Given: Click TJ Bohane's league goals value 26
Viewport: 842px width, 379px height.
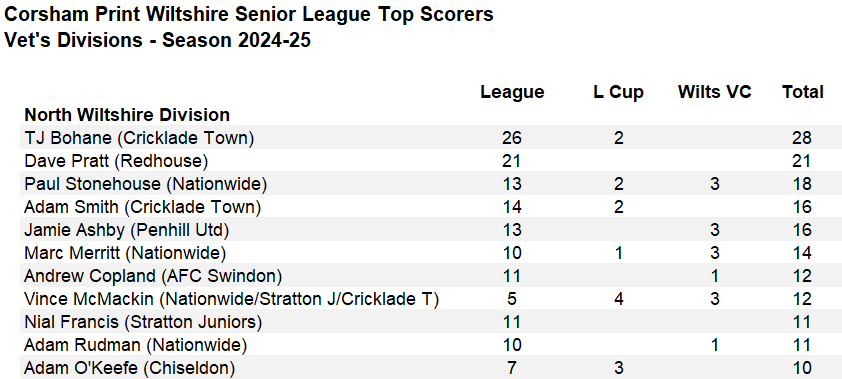Looking at the screenshot, I should pyautogui.click(x=512, y=139).
